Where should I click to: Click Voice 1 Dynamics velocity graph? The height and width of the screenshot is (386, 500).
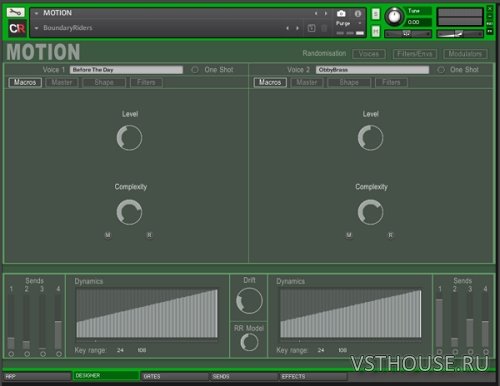147,314
